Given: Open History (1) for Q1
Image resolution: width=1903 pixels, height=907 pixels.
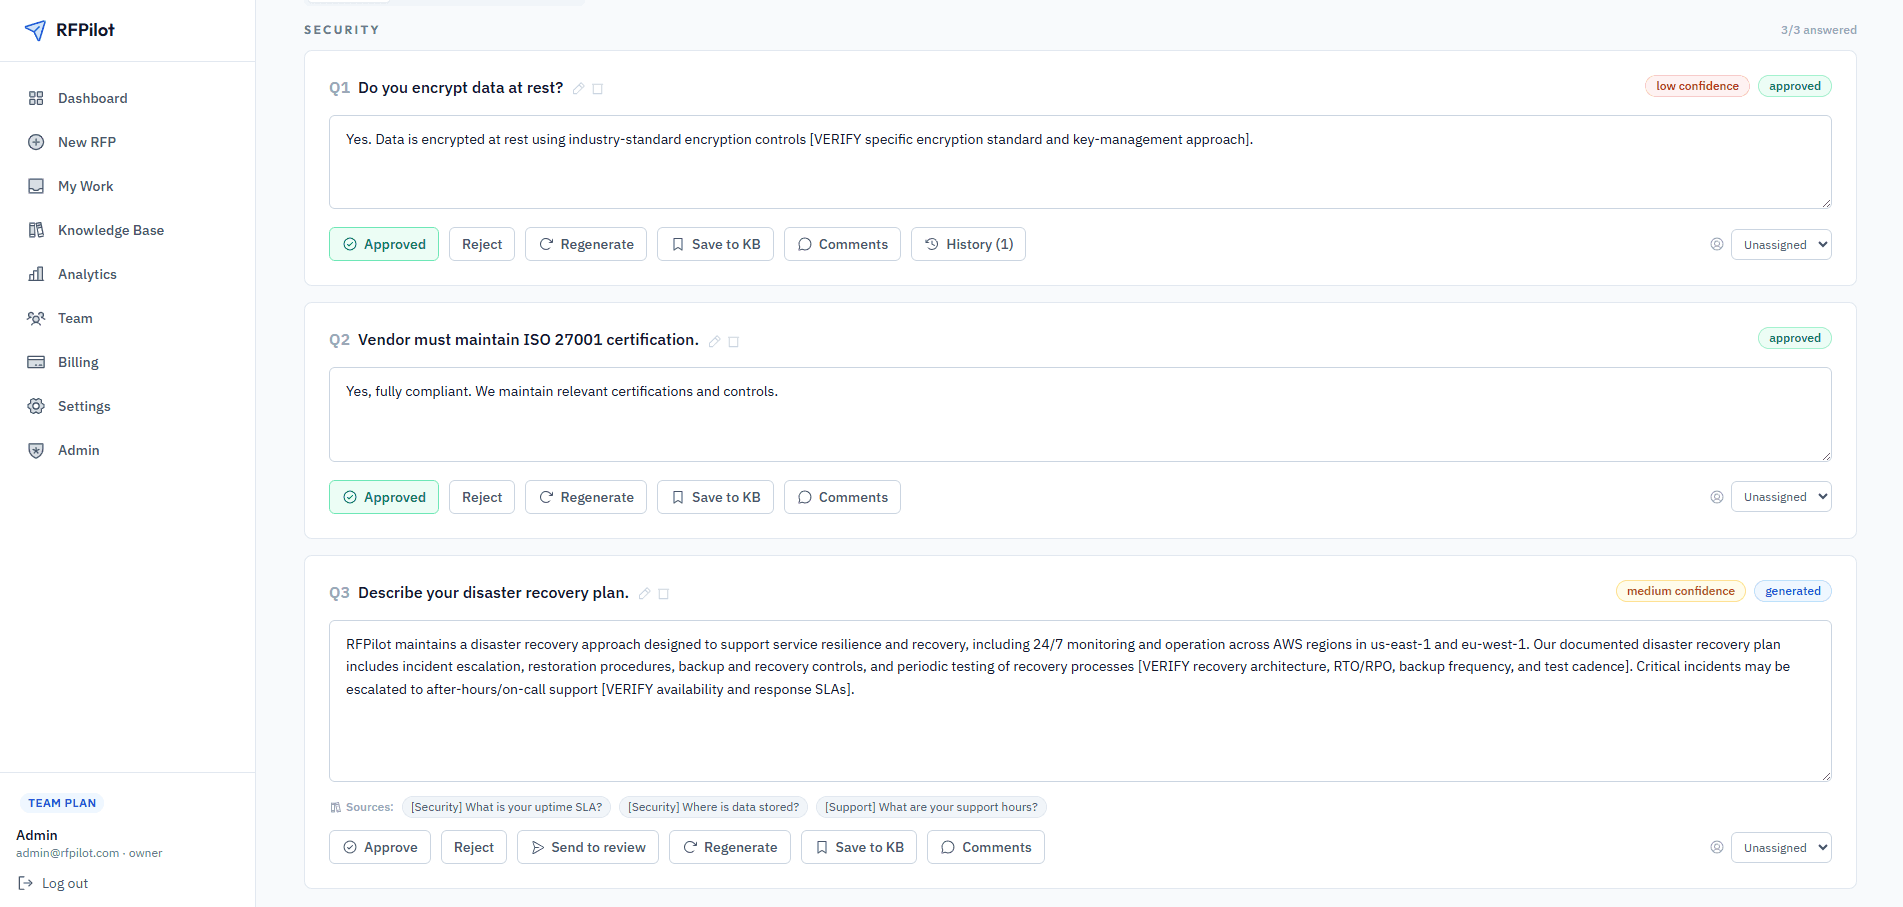Looking at the screenshot, I should 968,244.
